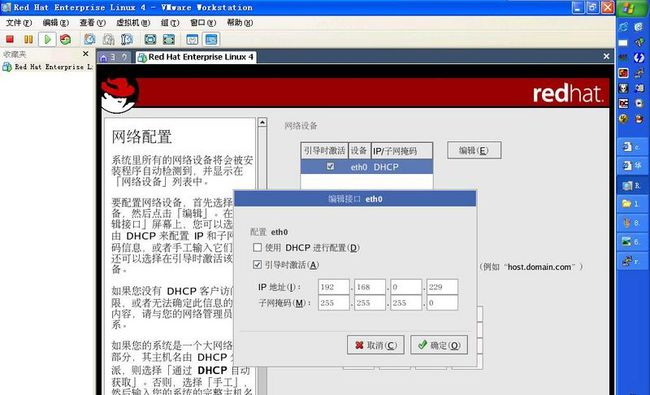
Task: Close the current VM tab
Action: [606, 56]
